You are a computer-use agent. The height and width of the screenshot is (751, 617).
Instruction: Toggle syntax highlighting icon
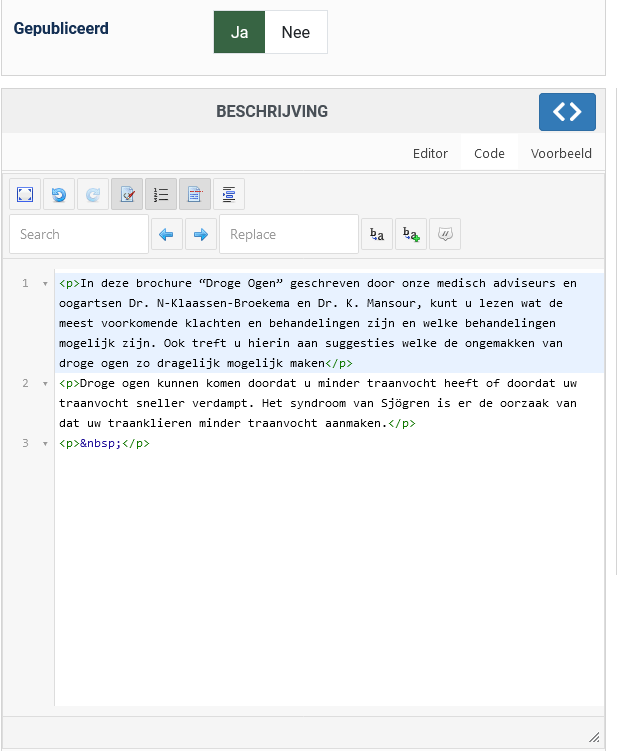(127, 194)
